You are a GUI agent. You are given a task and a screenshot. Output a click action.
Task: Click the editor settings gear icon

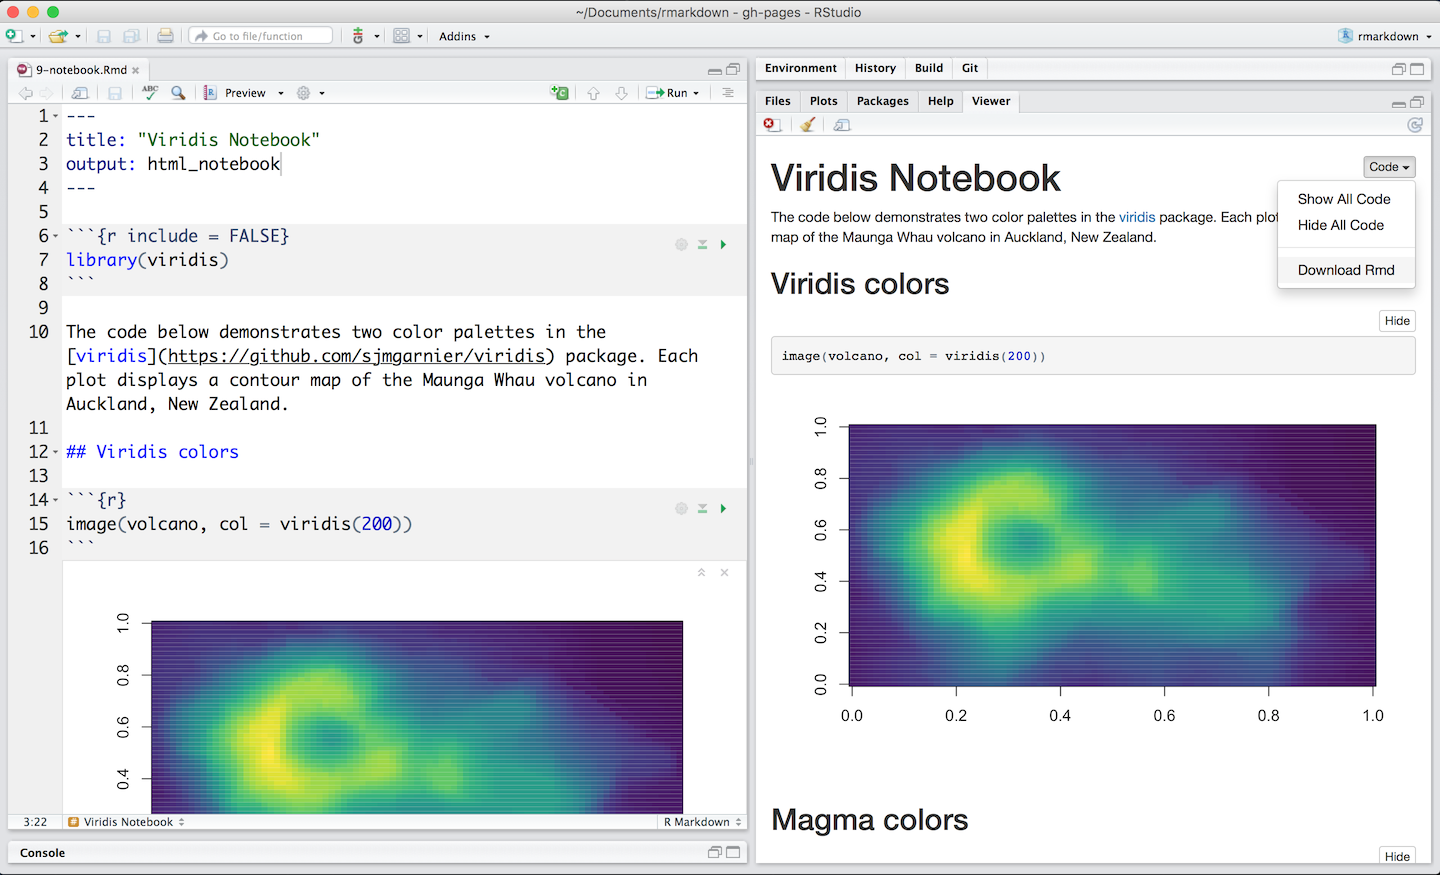pyautogui.click(x=303, y=93)
